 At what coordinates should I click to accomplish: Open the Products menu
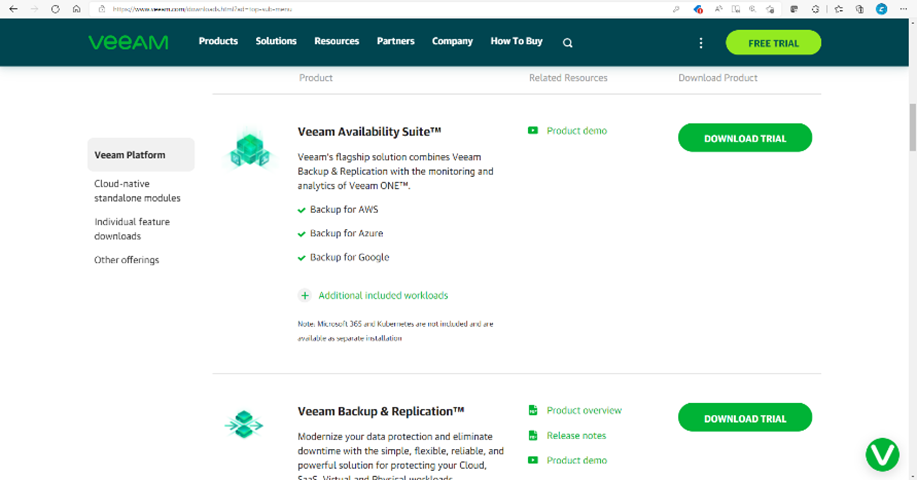coord(218,41)
